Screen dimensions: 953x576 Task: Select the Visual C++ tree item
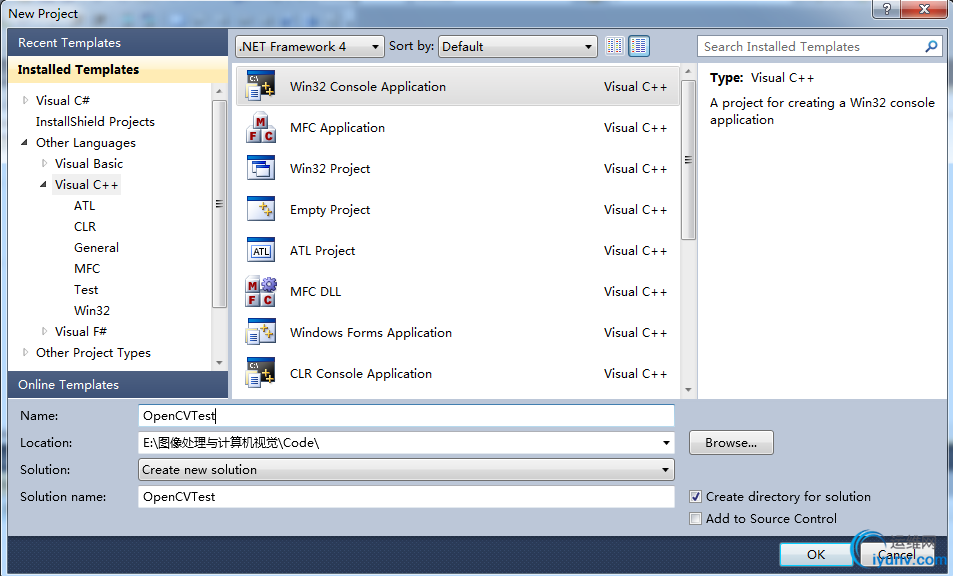86,185
